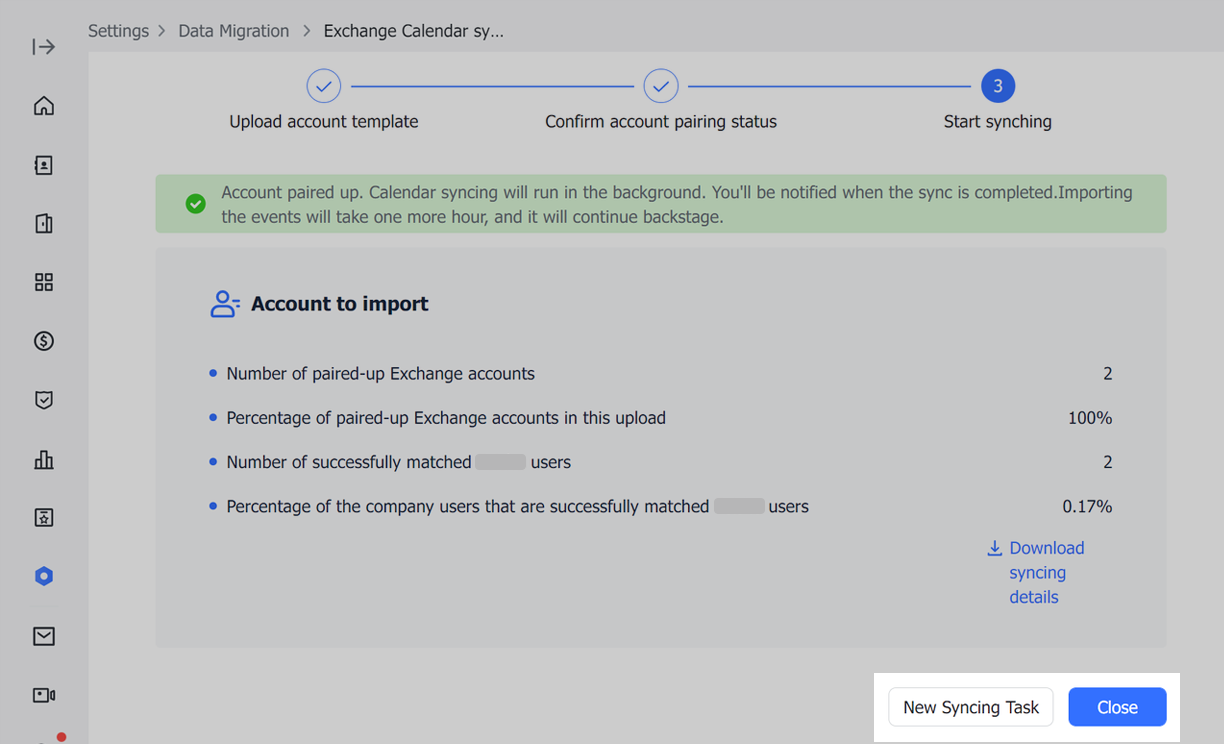Viewport: 1224px width, 744px height.
Task: Click the shield security icon in sidebar
Action: pyautogui.click(x=44, y=400)
